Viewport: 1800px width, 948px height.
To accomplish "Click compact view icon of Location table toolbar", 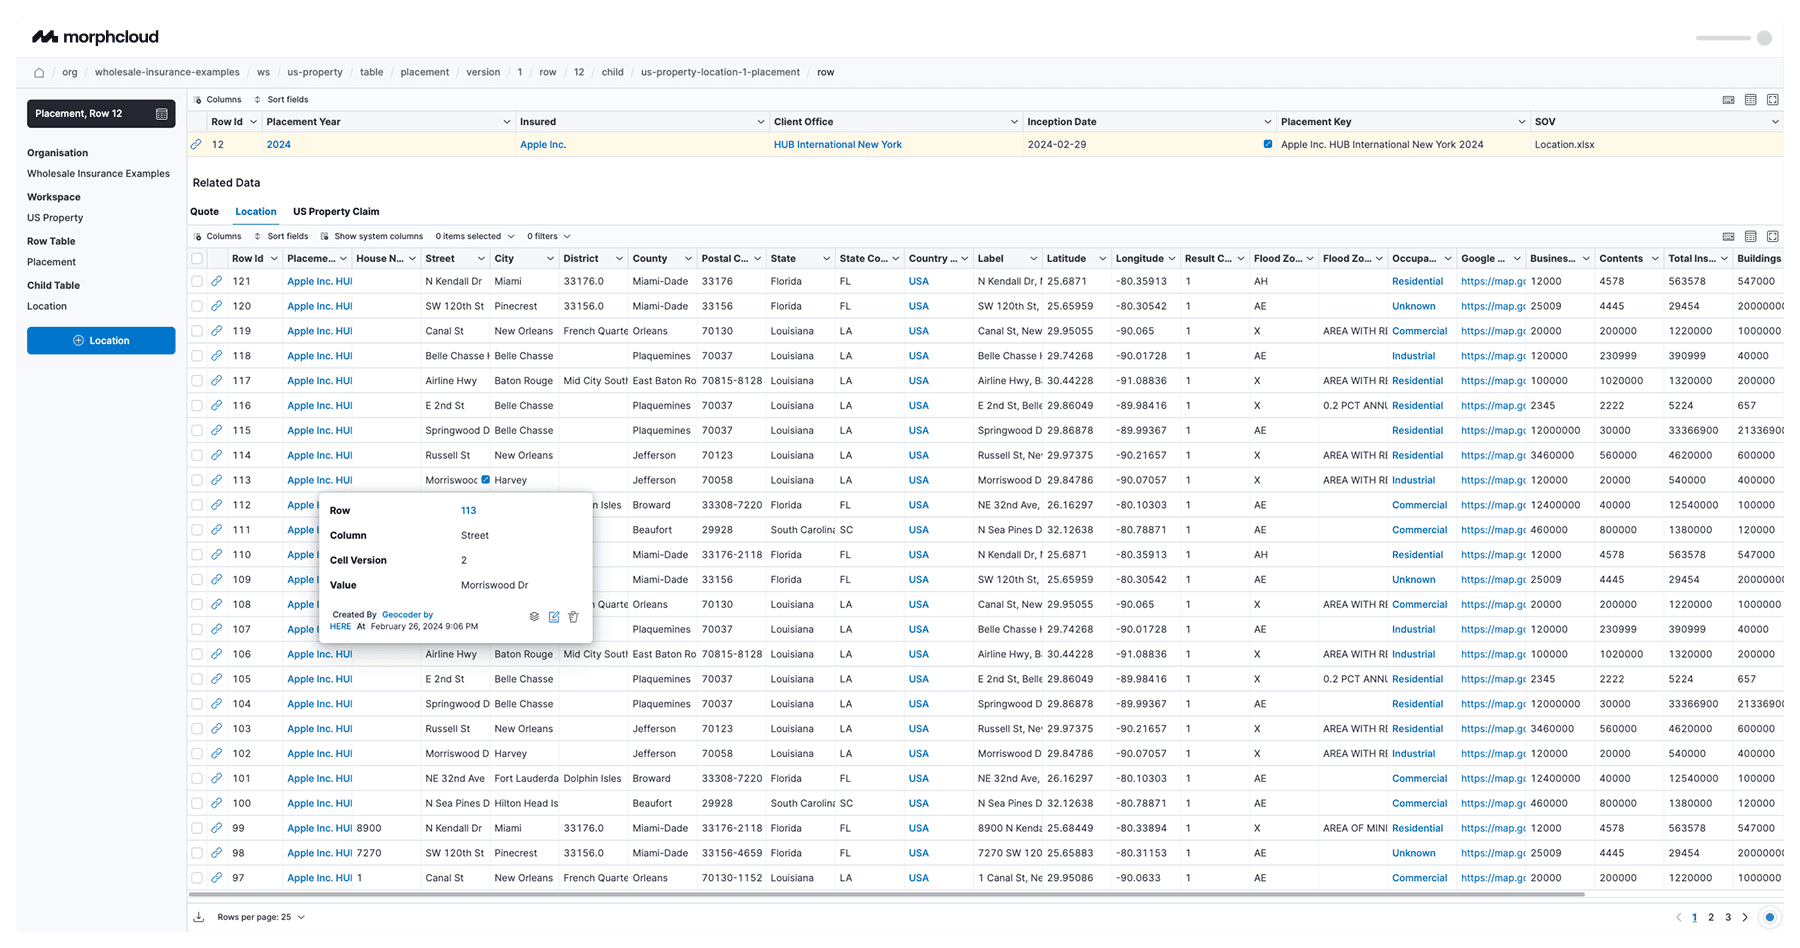I will pyautogui.click(x=1729, y=237).
